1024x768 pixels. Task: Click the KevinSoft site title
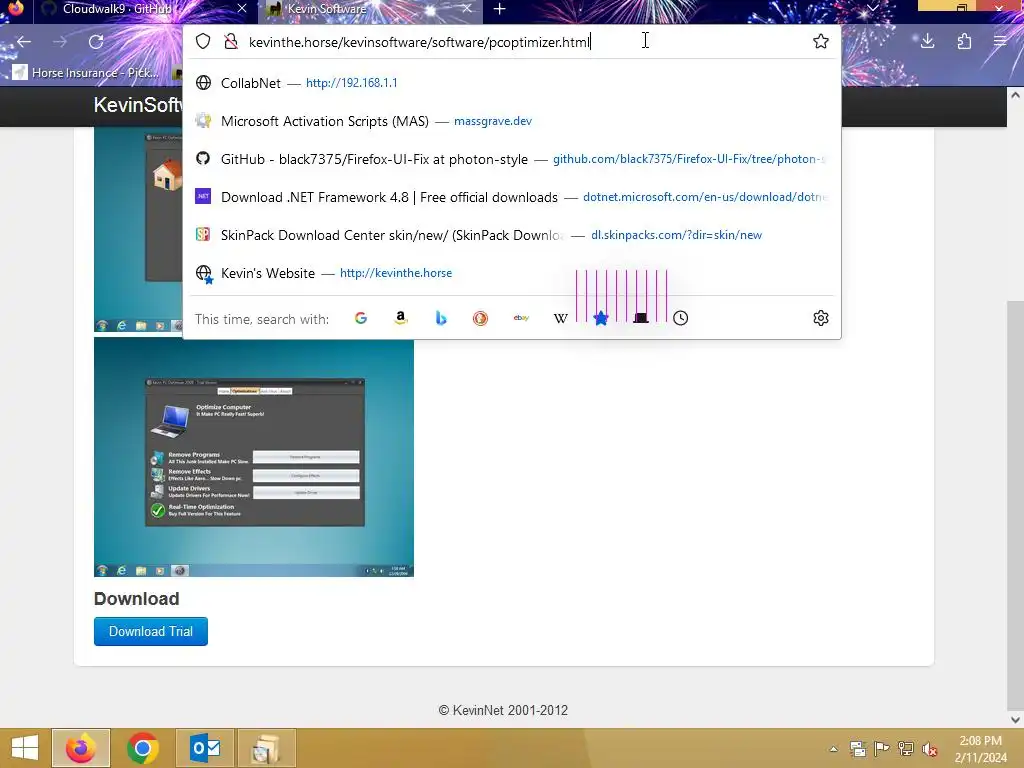[x=137, y=104]
